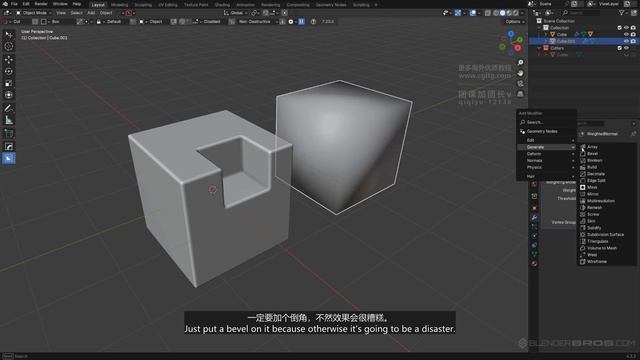This screenshot has width=640, height=360.
Task: Open the Render menu
Action: (x=41, y=4)
